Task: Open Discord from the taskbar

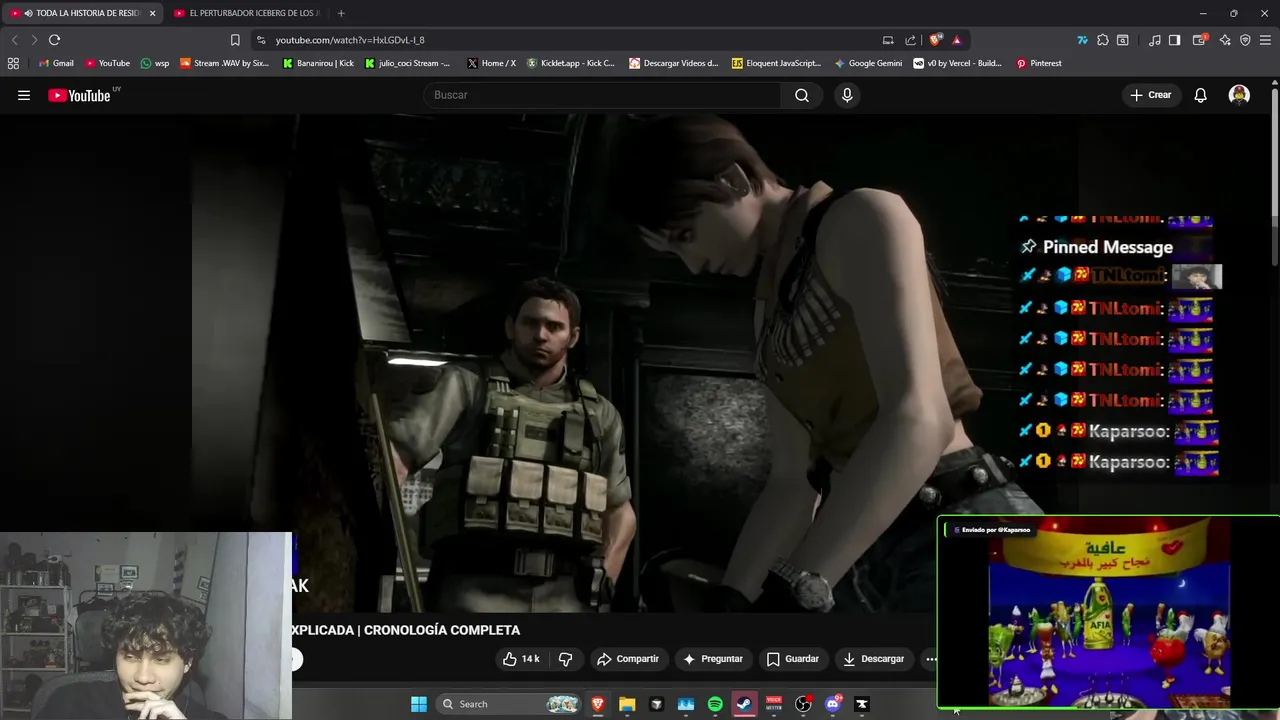Action: pos(832,704)
